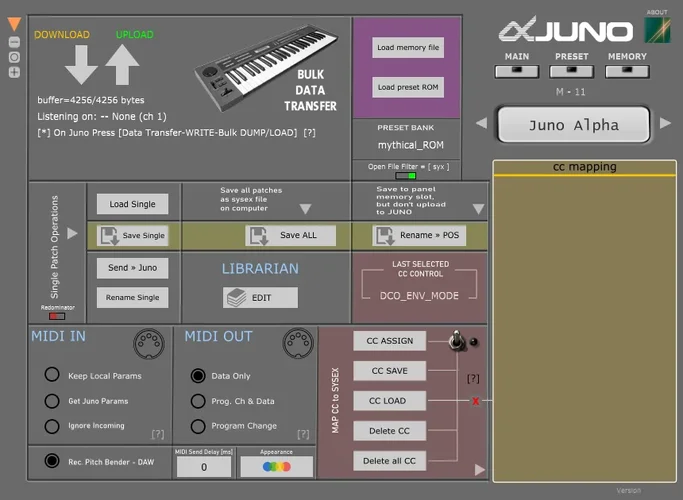Expand Single Patch Operations arrow
Viewport: 683px width, 500px height.
pos(72,234)
